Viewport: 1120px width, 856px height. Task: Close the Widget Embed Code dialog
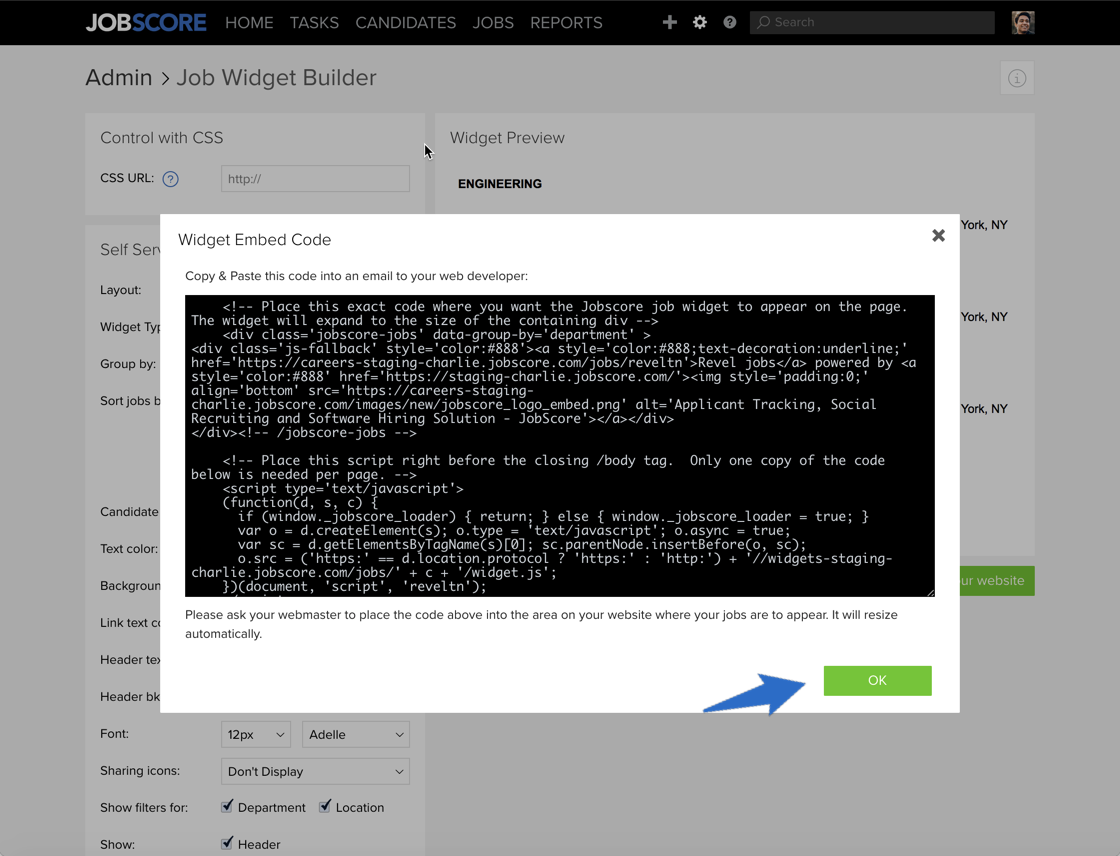tap(939, 235)
